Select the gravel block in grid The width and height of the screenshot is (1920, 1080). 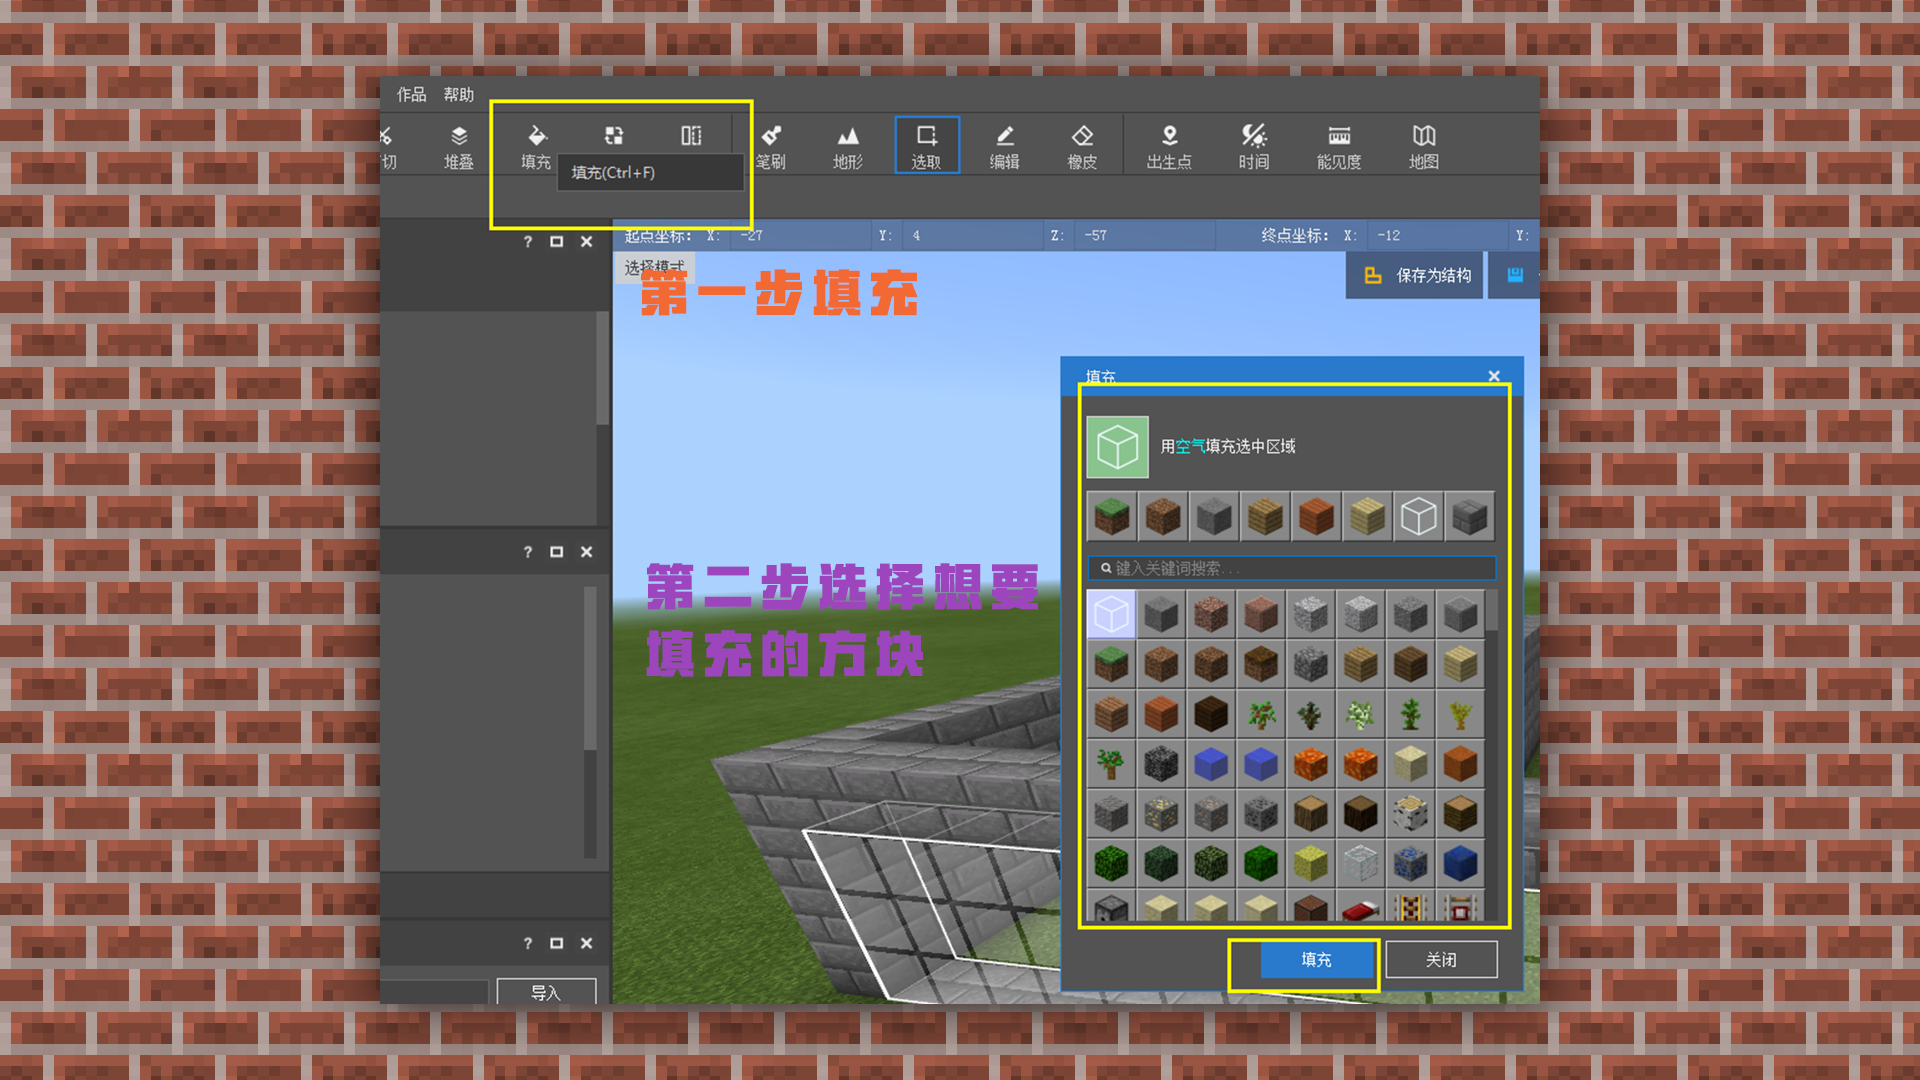(x=1110, y=814)
